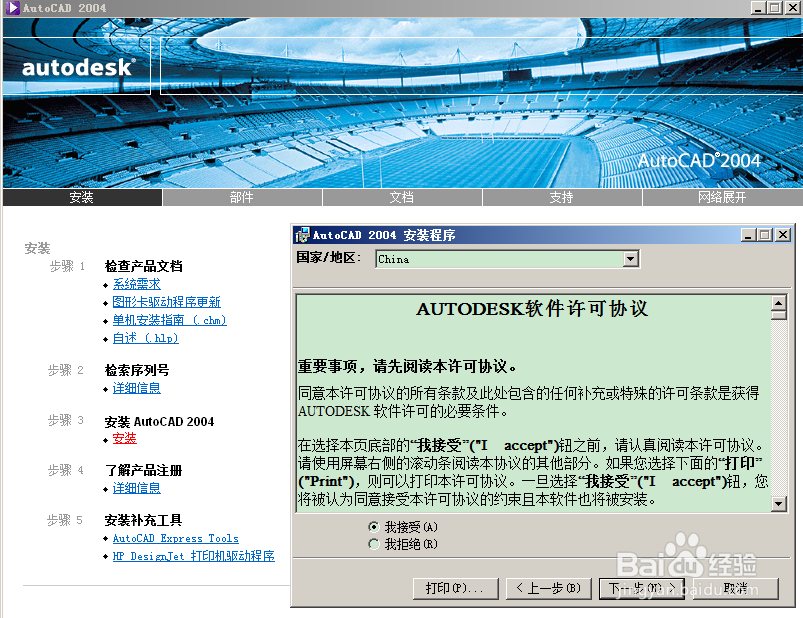The image size is (803, 618).
Task: Minimize the main AutoCAD 2004 window
Action: click(758, 8)
